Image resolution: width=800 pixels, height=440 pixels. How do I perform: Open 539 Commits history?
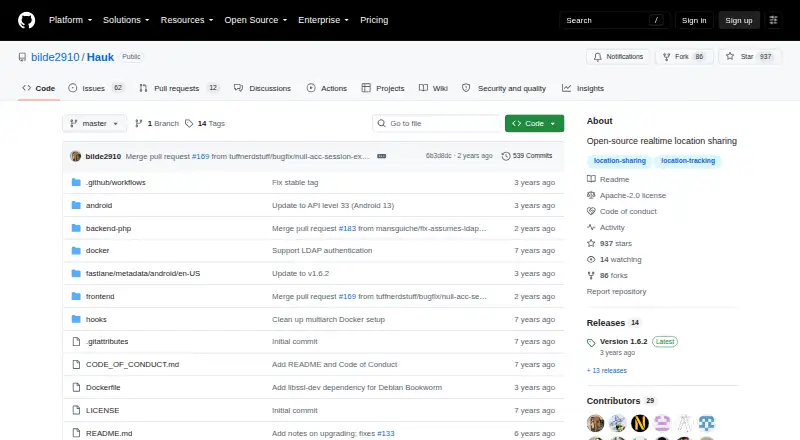(x=527, y=156)
